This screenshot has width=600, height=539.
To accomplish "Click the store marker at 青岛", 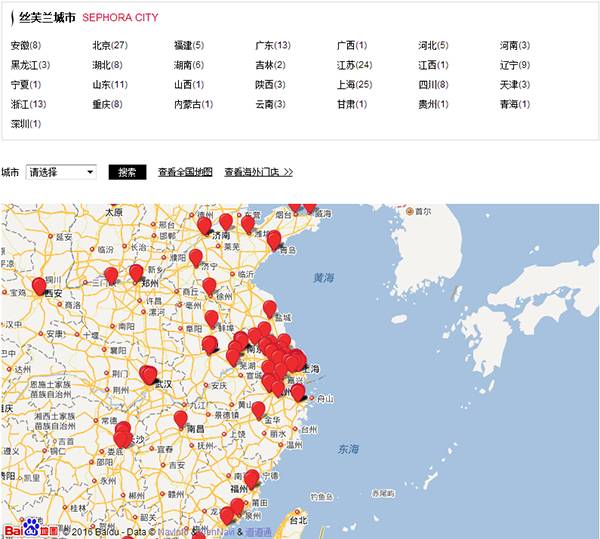I will coord(274,241).
